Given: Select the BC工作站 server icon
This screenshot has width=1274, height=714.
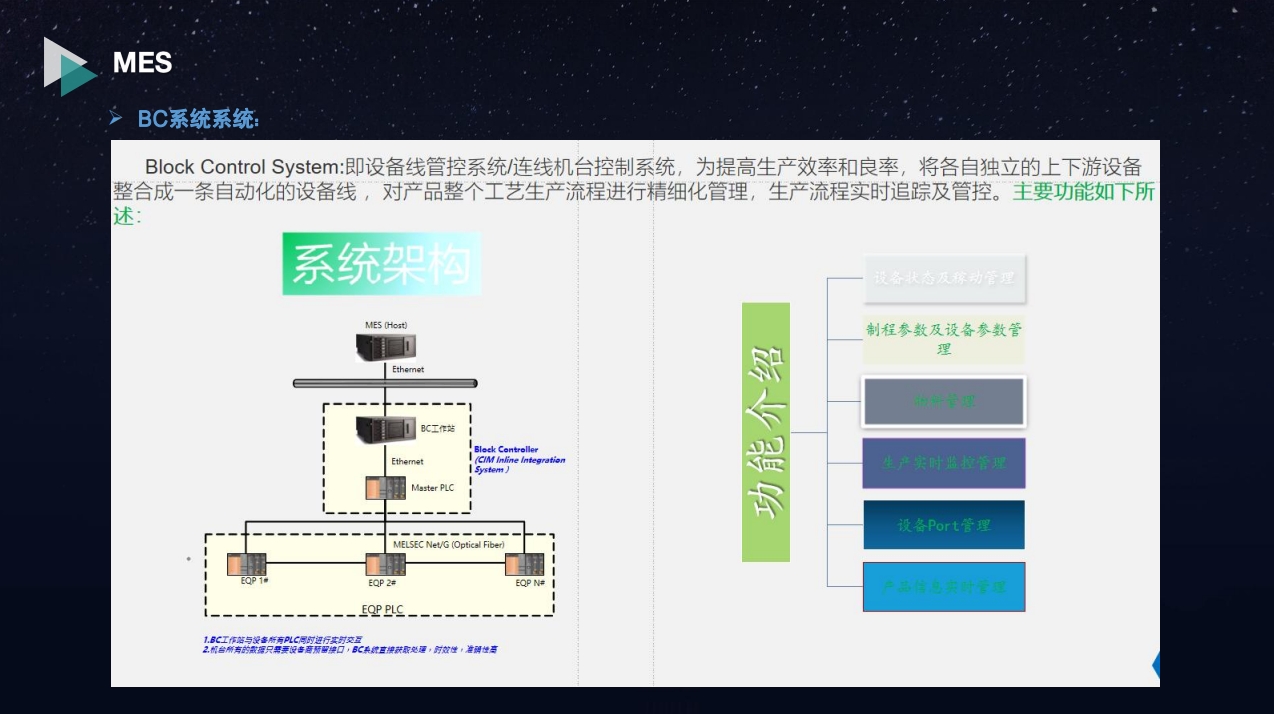Looking at the screenshot, I should (385, 429).
